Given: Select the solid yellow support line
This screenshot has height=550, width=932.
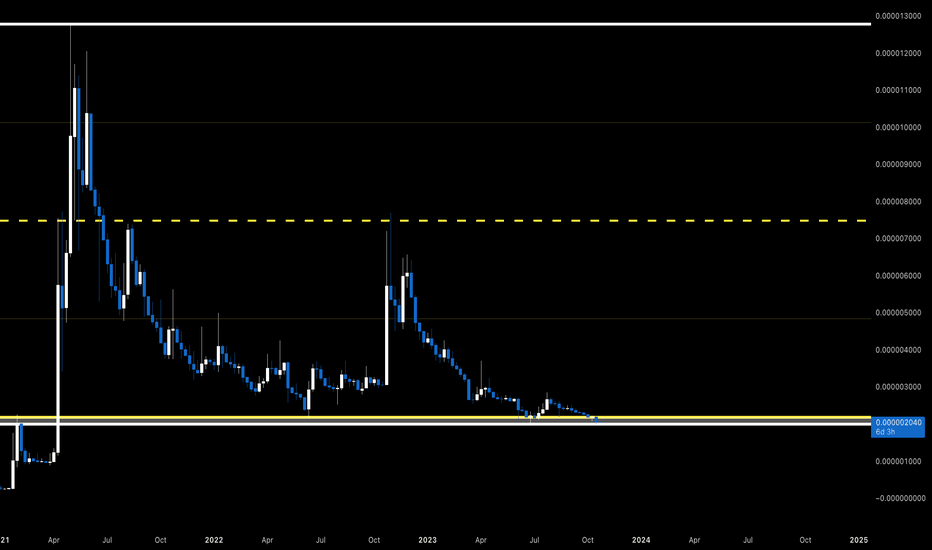Looking at the screenshot, I should coord(435,417).
